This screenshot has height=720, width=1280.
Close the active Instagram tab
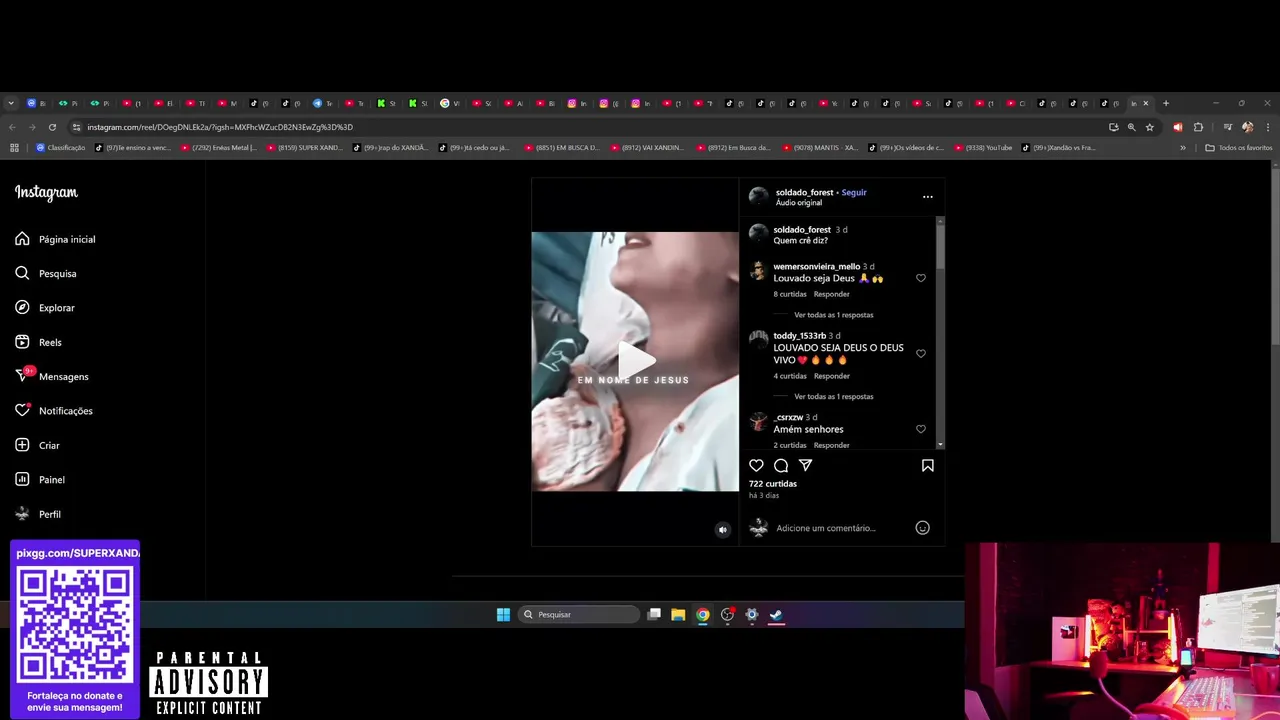coord(1146,103)
